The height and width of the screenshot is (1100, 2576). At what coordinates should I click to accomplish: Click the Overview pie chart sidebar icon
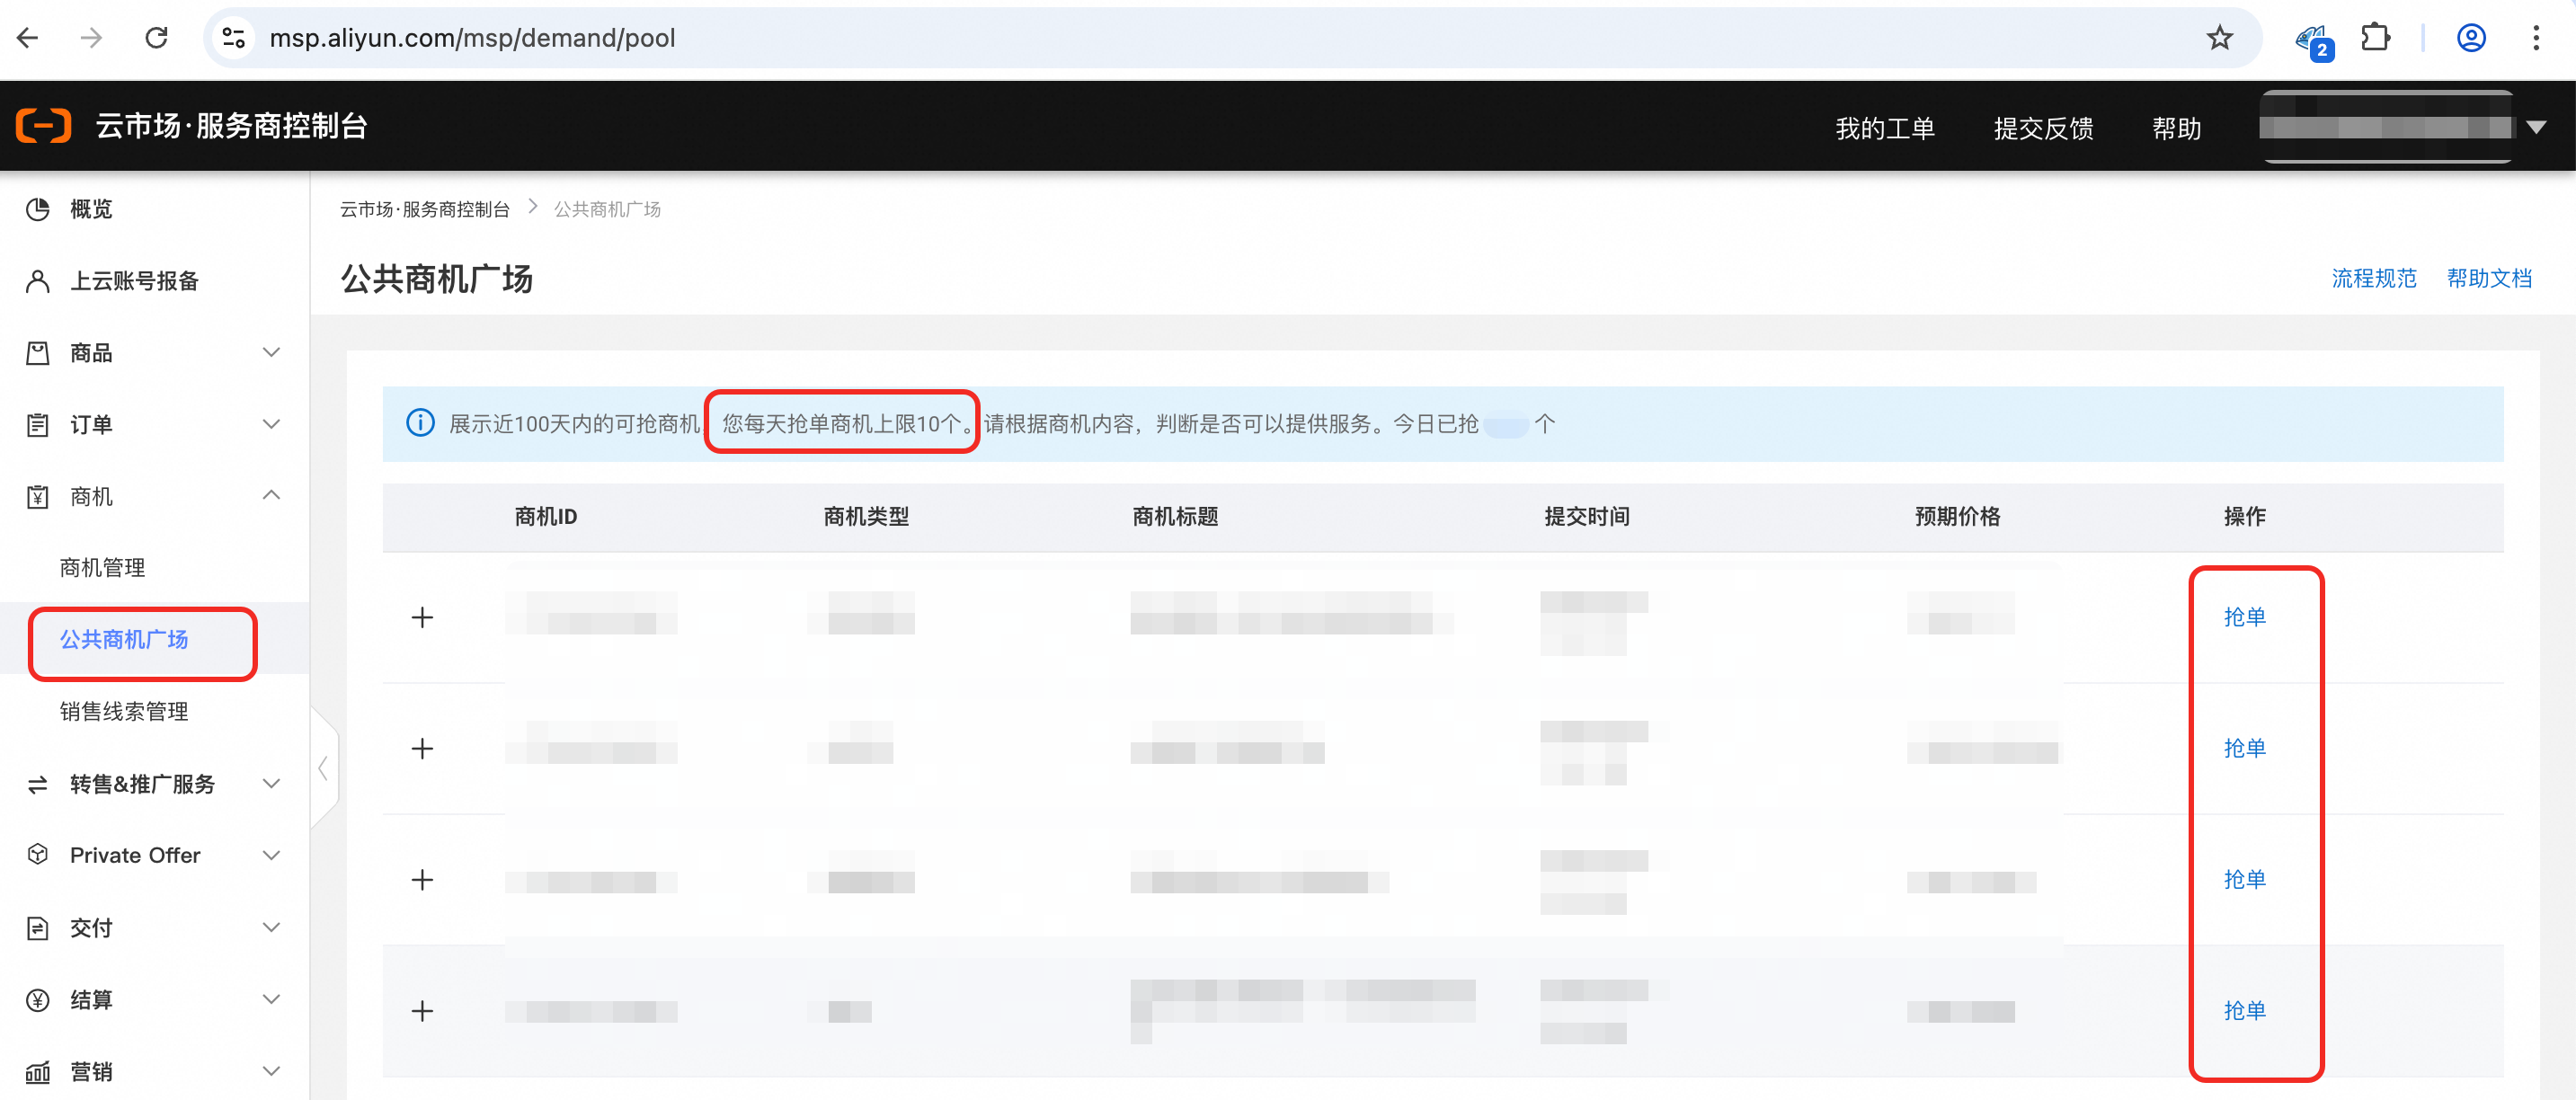(x=38, y=209)
